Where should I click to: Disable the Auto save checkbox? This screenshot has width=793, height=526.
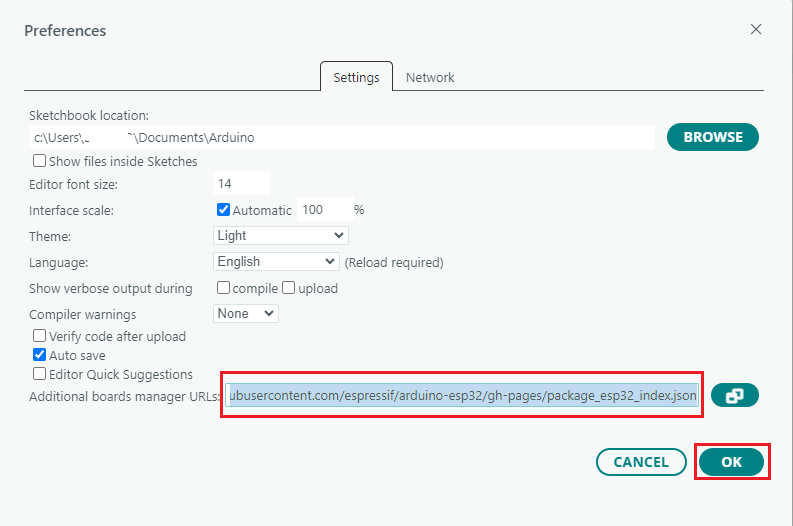[x=39, y=355]
